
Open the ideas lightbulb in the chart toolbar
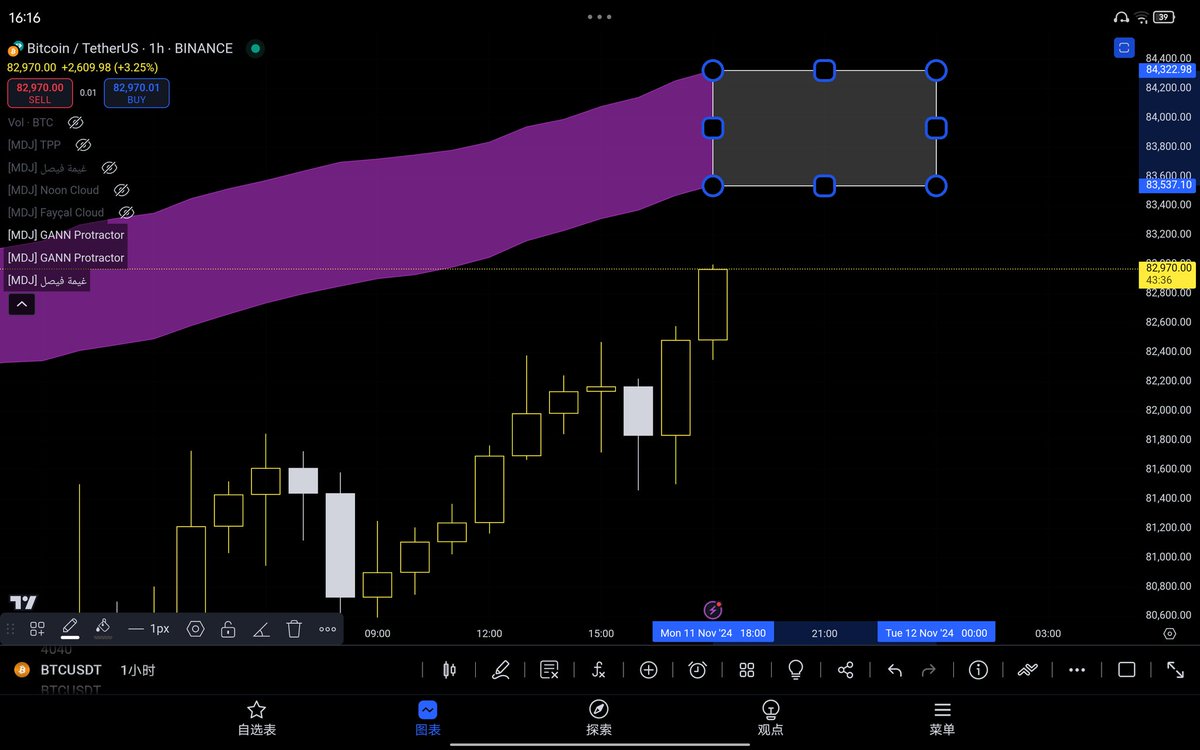(796, 670)
